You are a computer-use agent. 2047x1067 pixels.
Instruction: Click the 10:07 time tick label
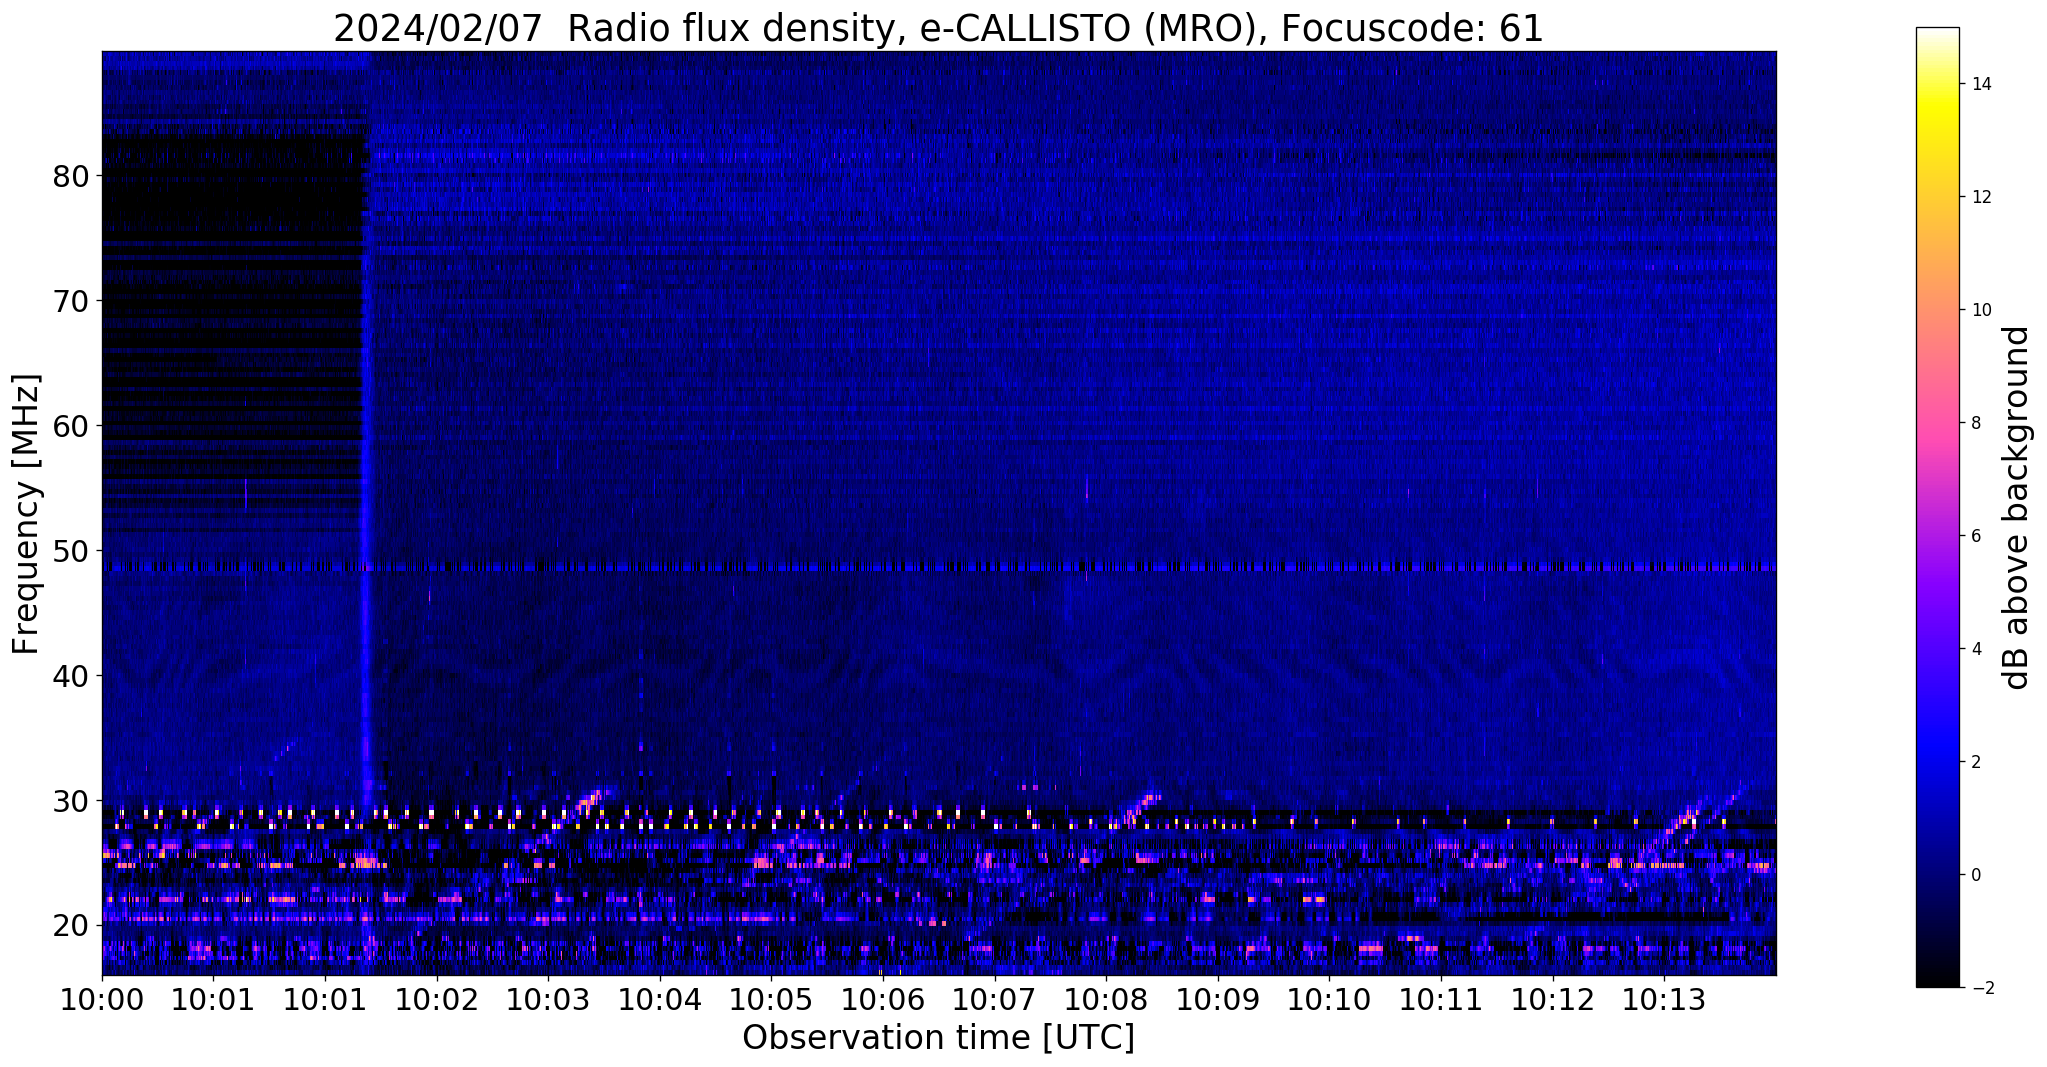click(994, 1000)
